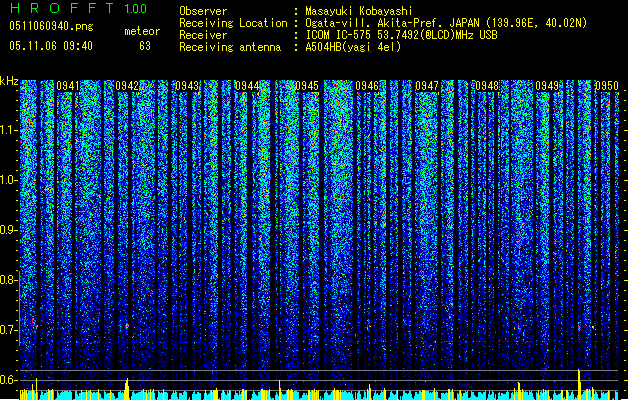
Task: Select the Ogata-vill. Akita-Pref. JAPAN location text
Action: click(446, 23)
